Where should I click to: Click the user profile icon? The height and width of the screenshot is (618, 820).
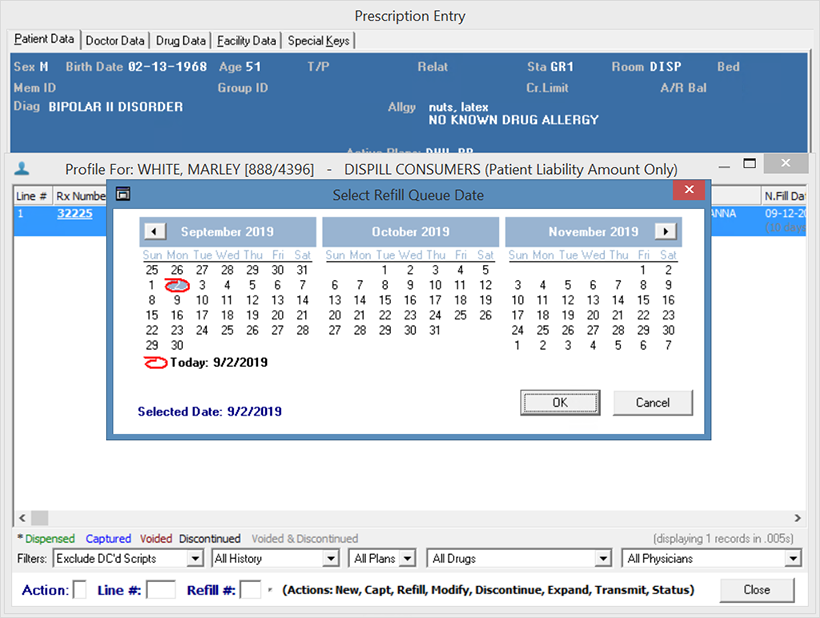(24, 168)
